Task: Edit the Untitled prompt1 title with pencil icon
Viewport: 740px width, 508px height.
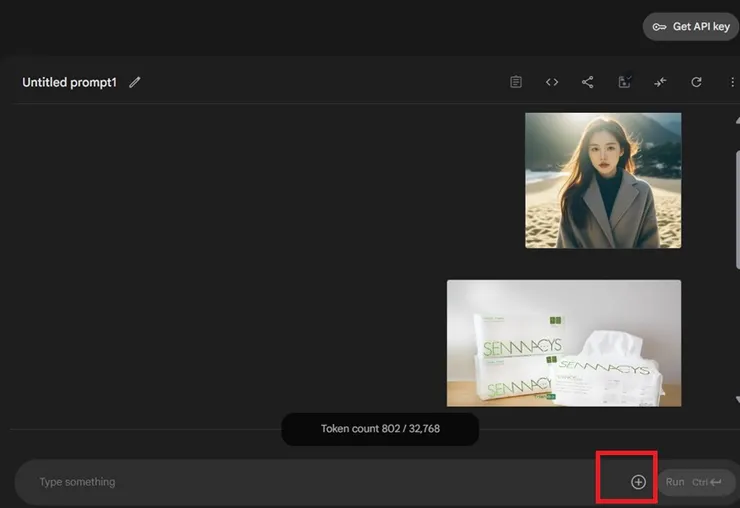Action: tap(135, 82)
